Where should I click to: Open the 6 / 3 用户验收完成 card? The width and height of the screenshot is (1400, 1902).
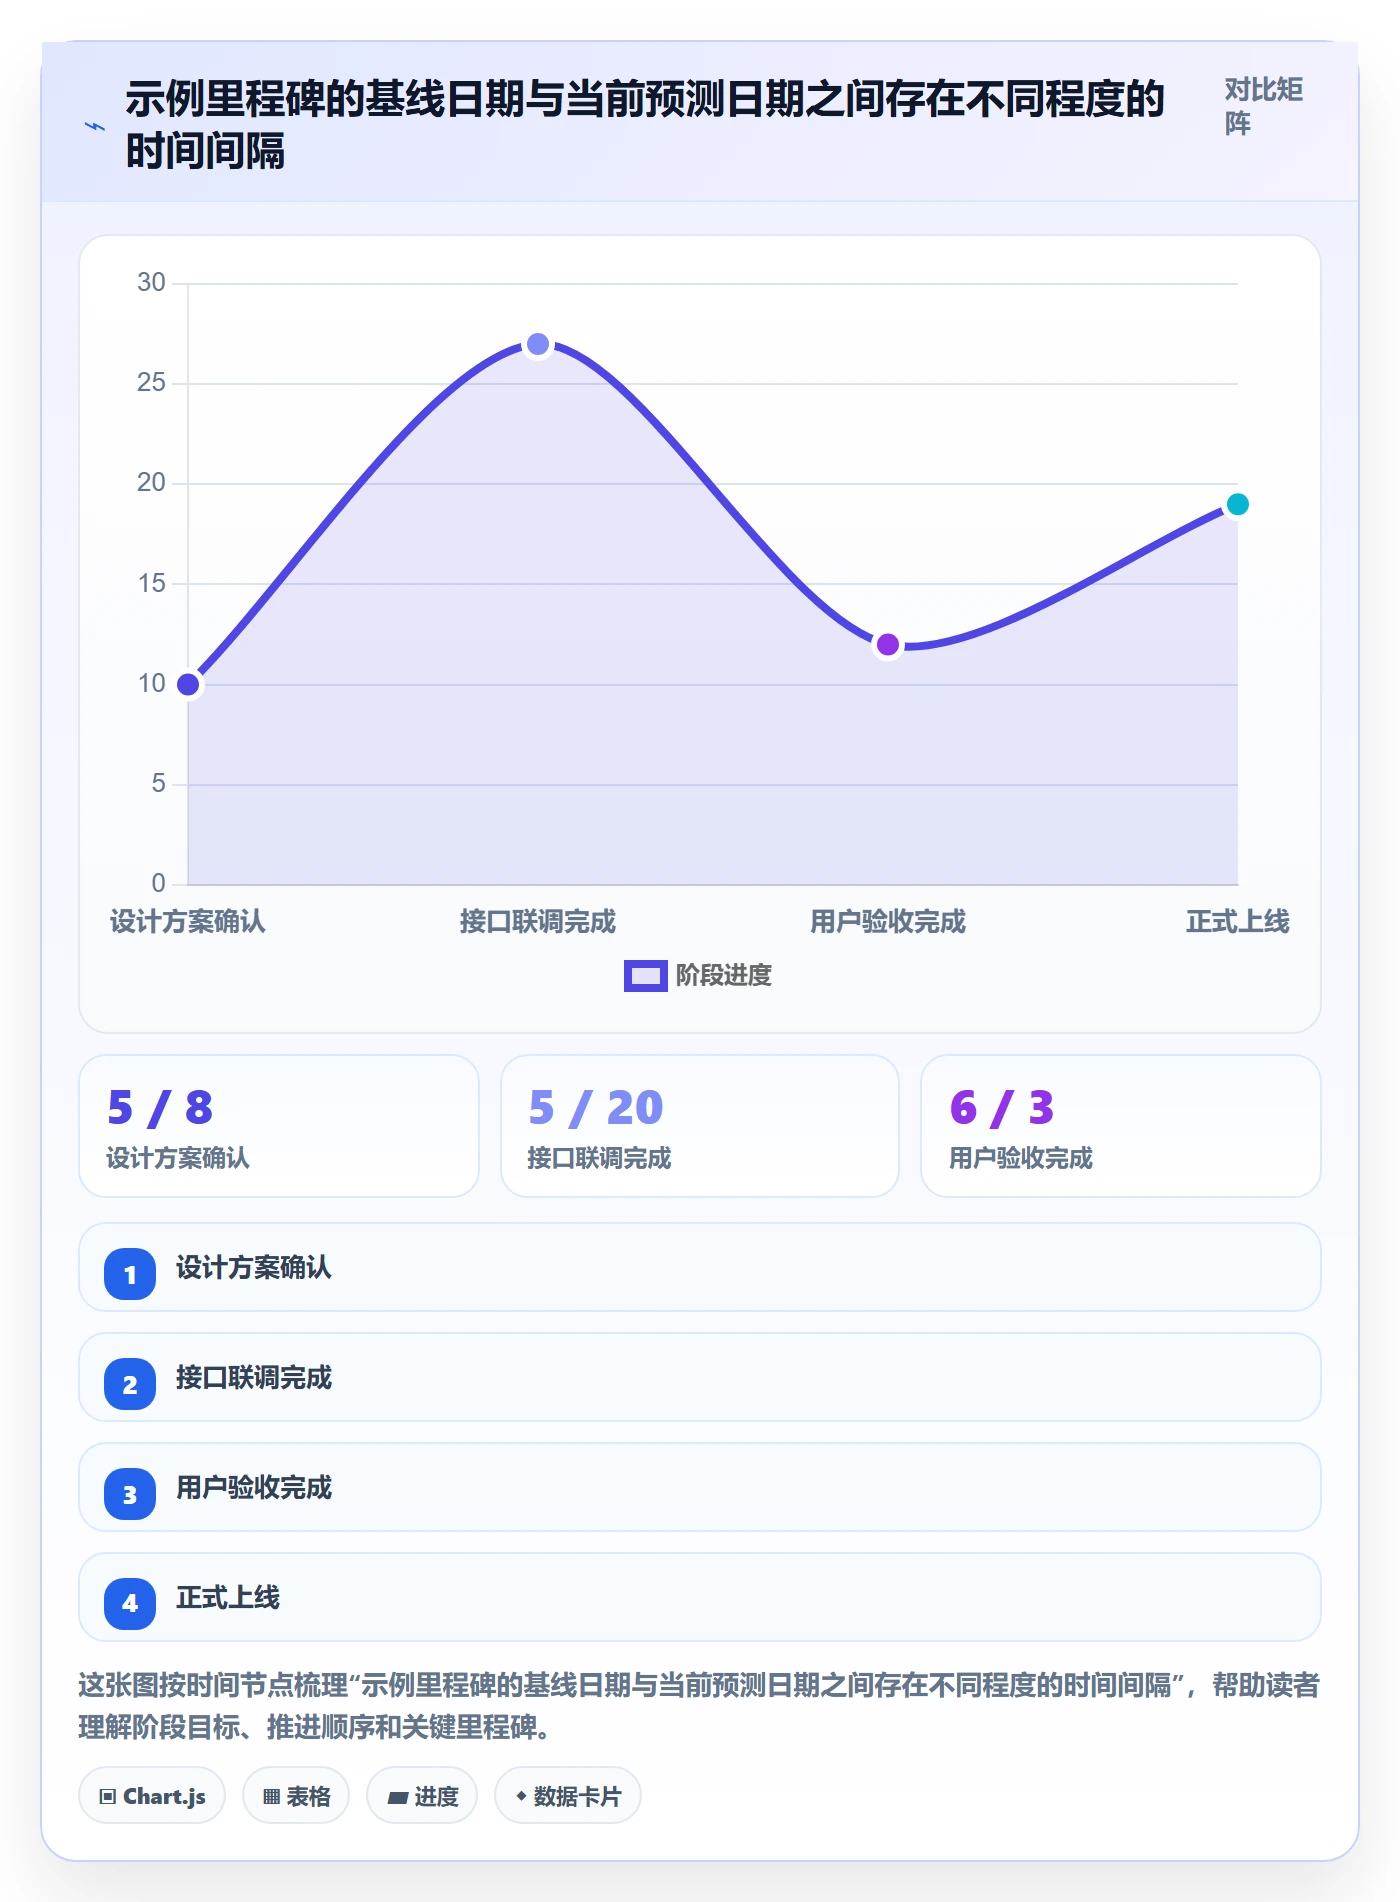1121,1126
